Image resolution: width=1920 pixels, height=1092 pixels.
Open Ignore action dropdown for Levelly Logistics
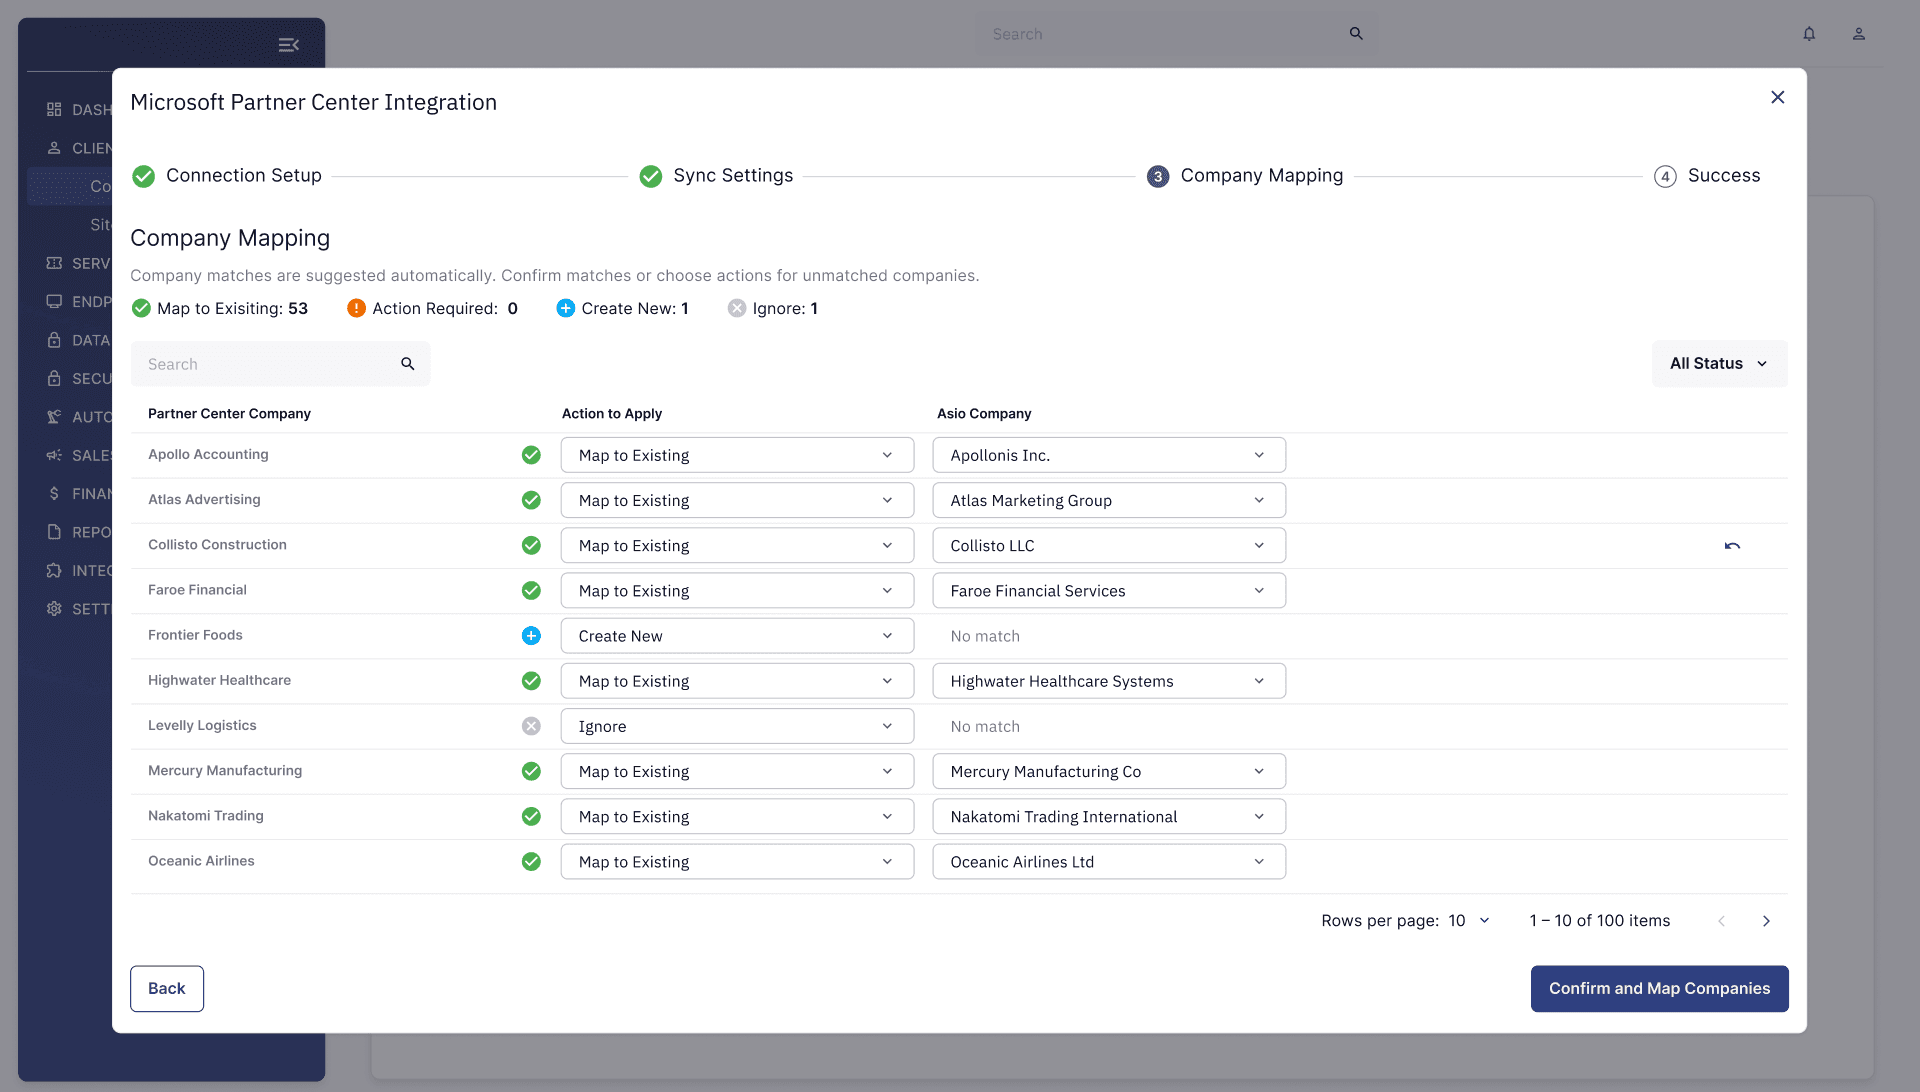(737, 726)
